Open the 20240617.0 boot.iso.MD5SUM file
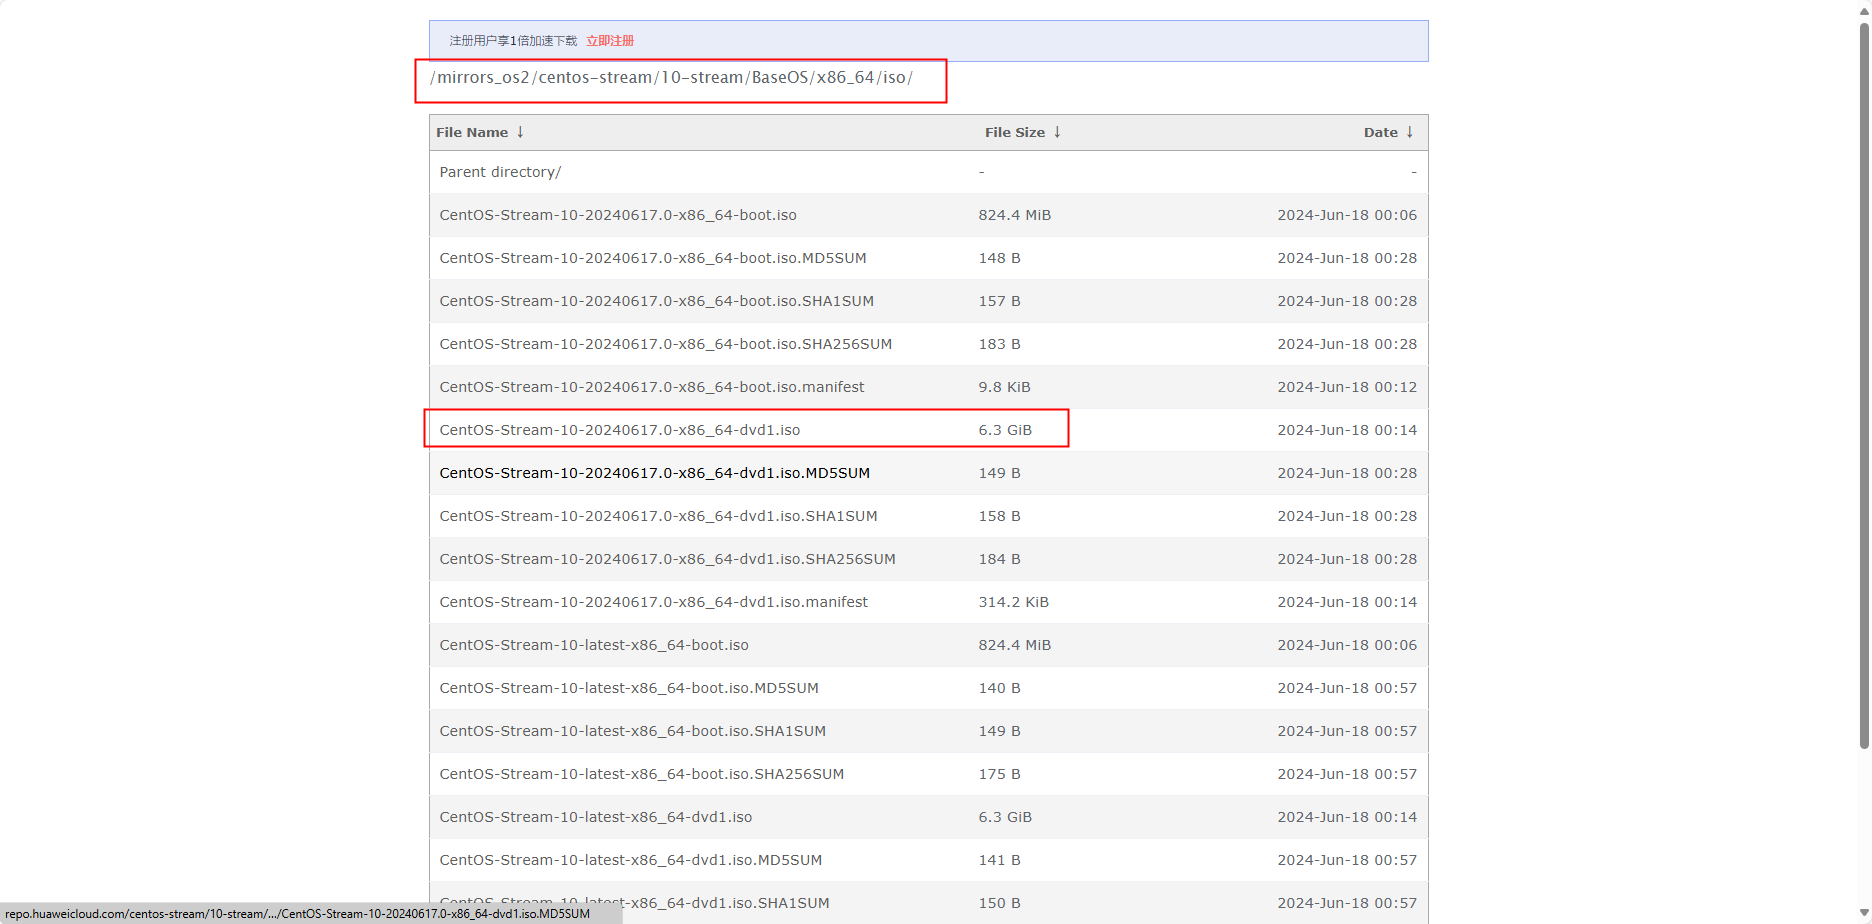Screen dimensions: 1872x924 point(653,258)
